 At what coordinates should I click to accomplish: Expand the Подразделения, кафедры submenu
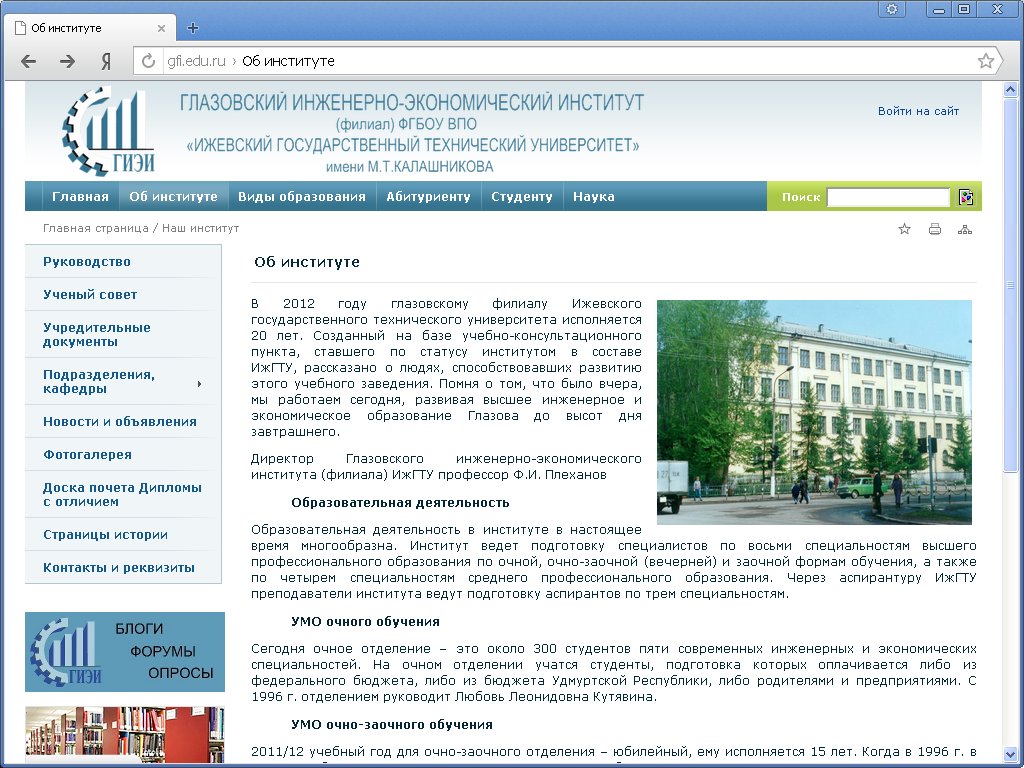coord(199,383)
